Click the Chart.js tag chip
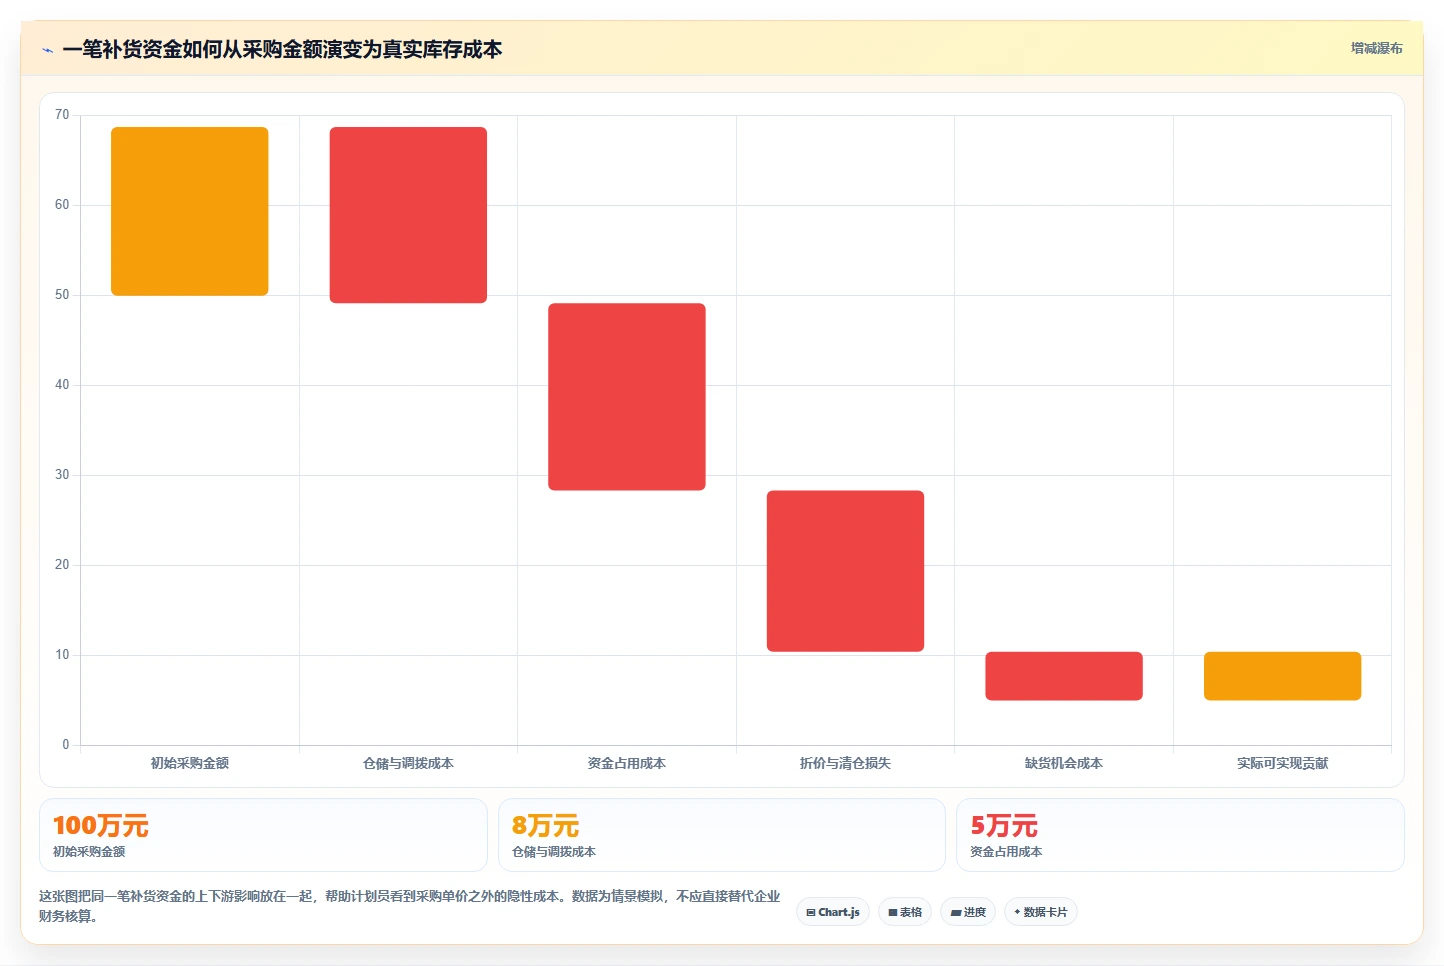 [x=833, y=912]
